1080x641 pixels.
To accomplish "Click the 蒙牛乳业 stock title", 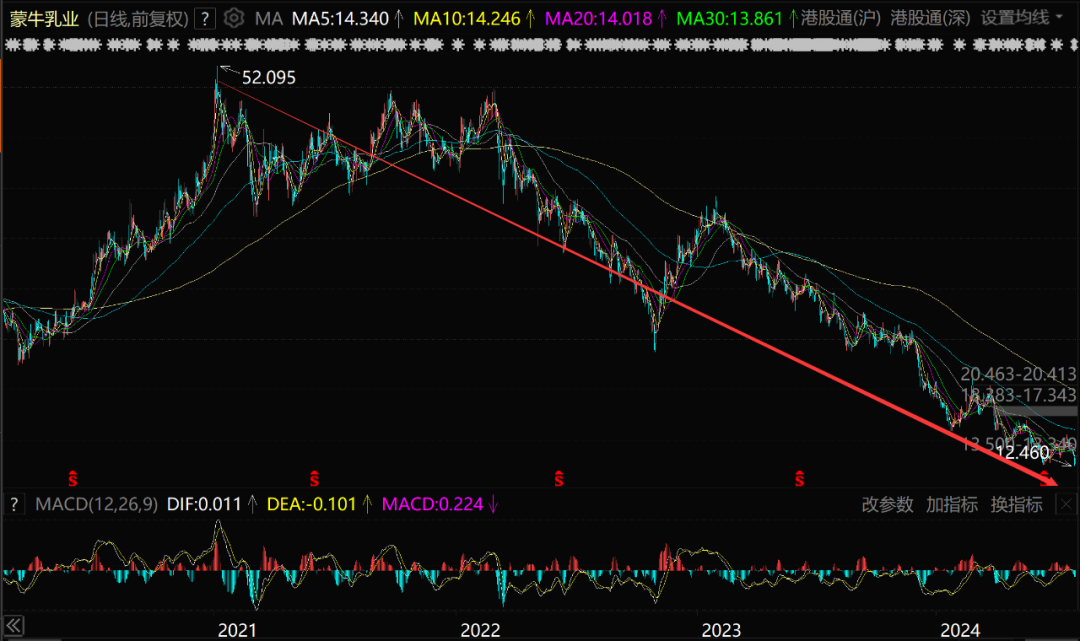I will 44,19.
